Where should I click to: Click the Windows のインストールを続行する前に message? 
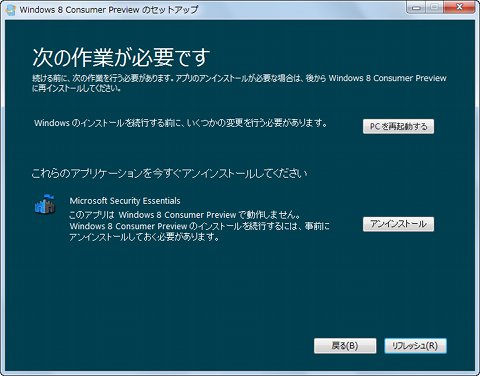point(180,123)
